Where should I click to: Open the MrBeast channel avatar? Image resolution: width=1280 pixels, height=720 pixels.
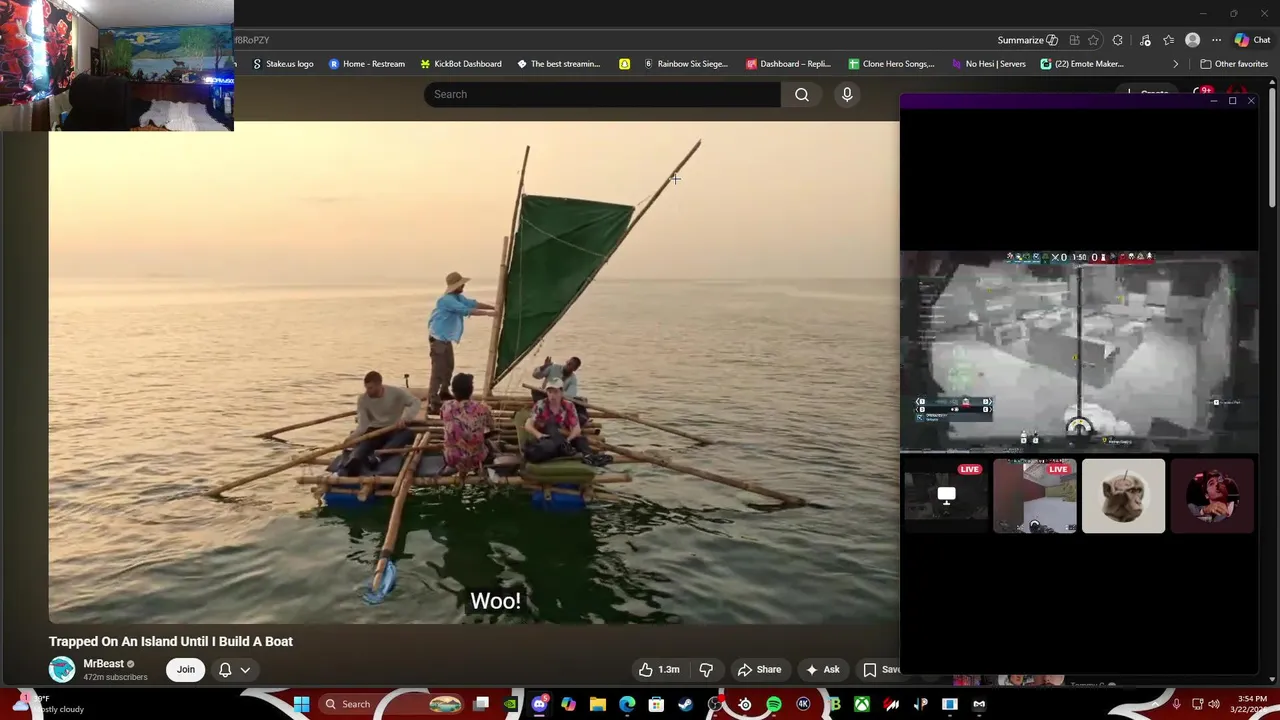[x=62, y=669]
